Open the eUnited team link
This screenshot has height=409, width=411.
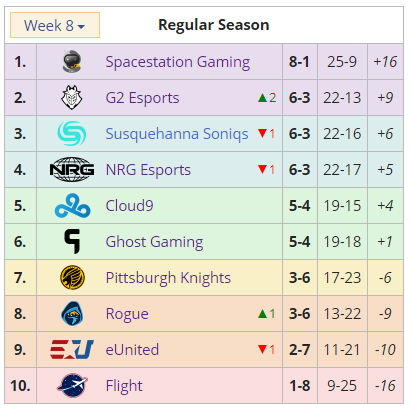pyautogui.click(x=132, y=350)
